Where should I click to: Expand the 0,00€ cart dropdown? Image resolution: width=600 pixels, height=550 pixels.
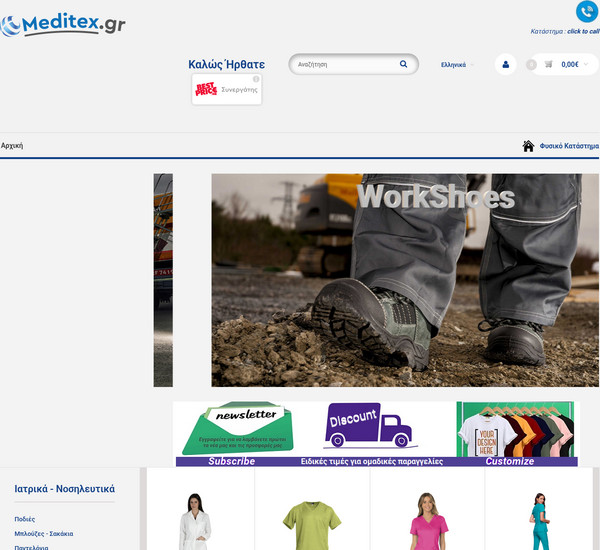pos(574,64)
